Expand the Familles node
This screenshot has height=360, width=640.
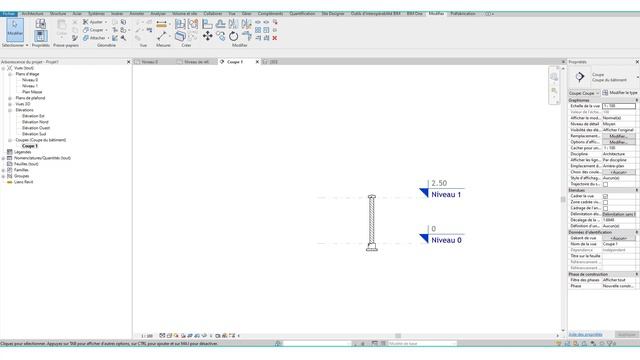click(x=3, y=170)
